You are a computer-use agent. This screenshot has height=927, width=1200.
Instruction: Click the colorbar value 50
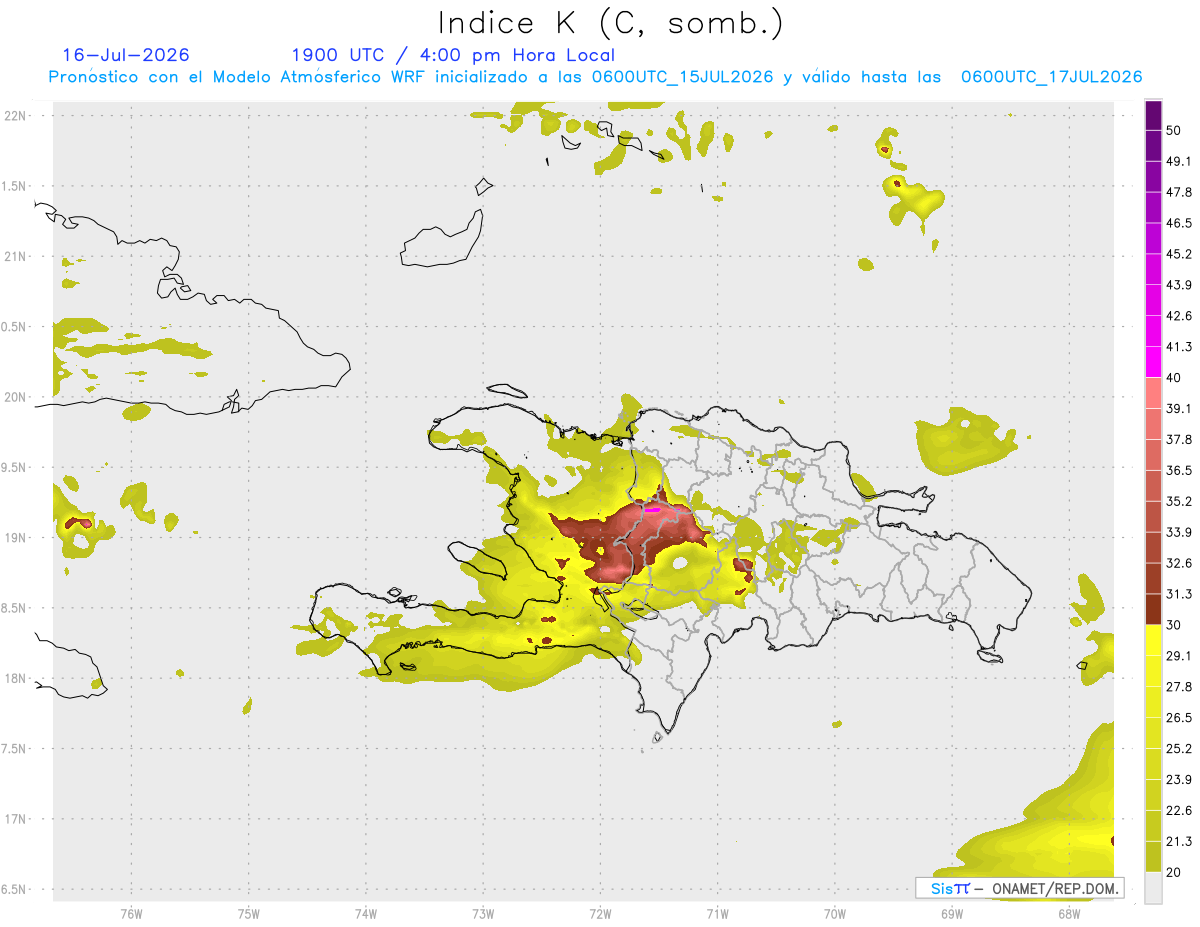pos(1173,131)
